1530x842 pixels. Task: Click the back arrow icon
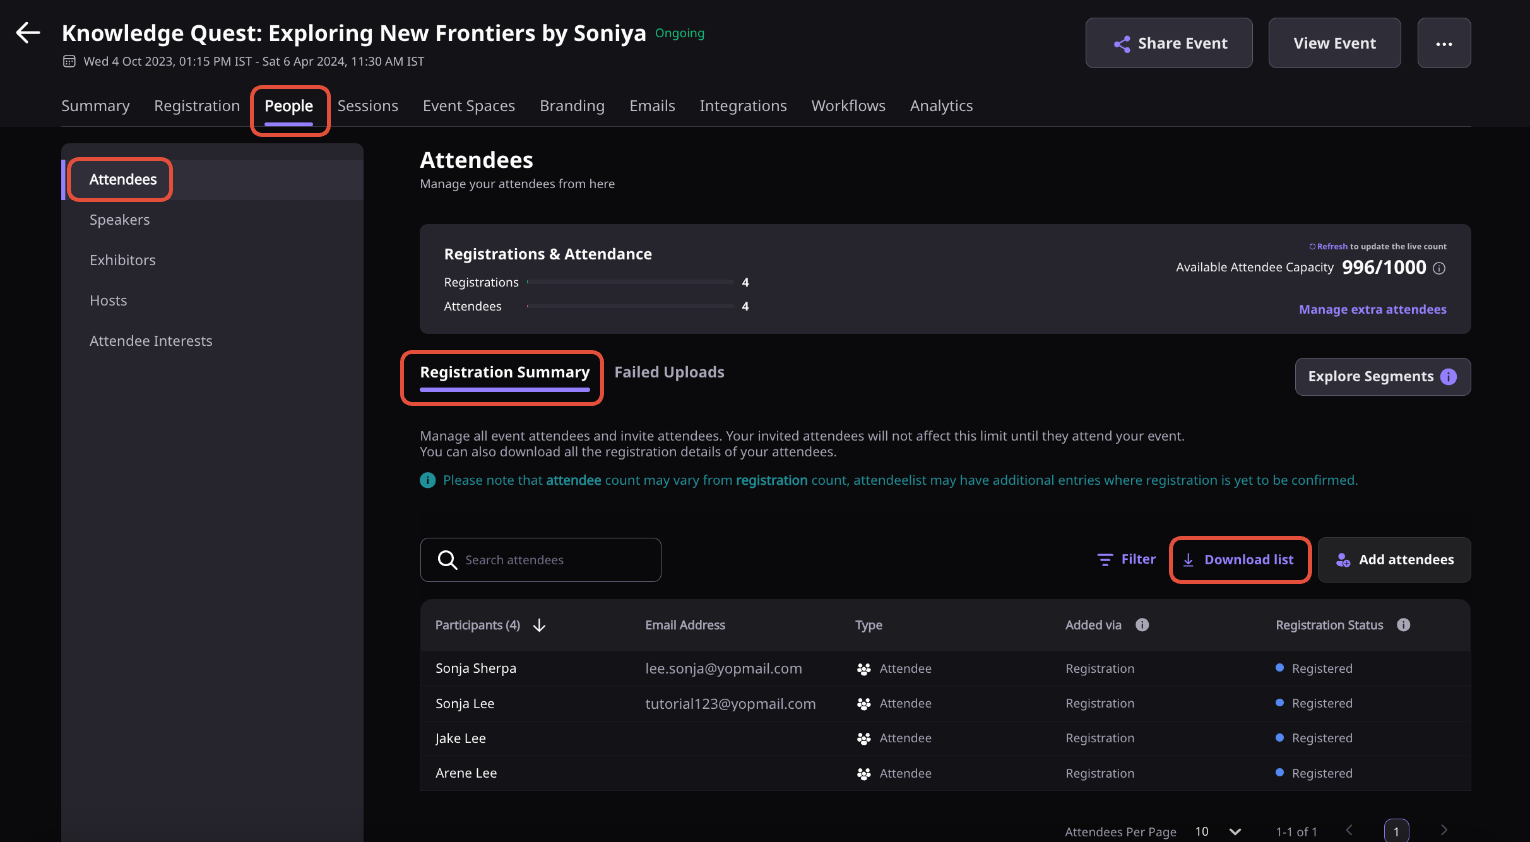[x=28, y=33]
